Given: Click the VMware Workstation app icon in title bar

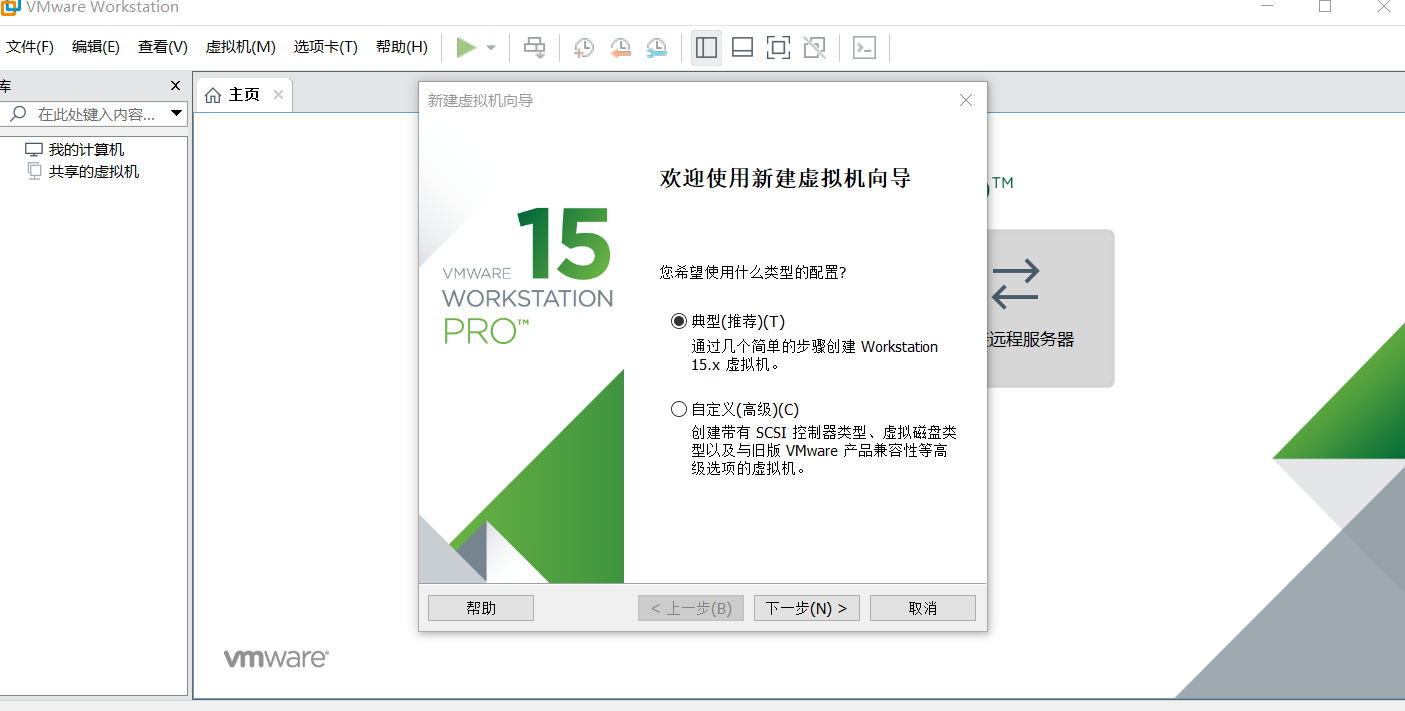Looking at the screenshot, I should tap(11, 7).
